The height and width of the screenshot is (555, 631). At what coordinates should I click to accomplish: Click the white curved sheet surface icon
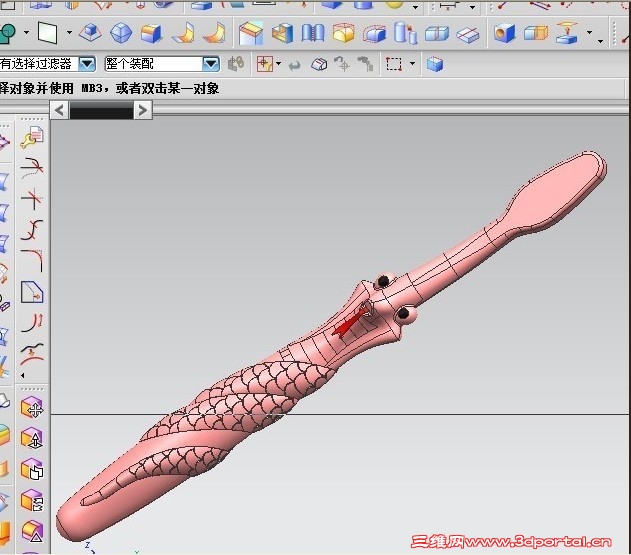(x=184, y=33)
